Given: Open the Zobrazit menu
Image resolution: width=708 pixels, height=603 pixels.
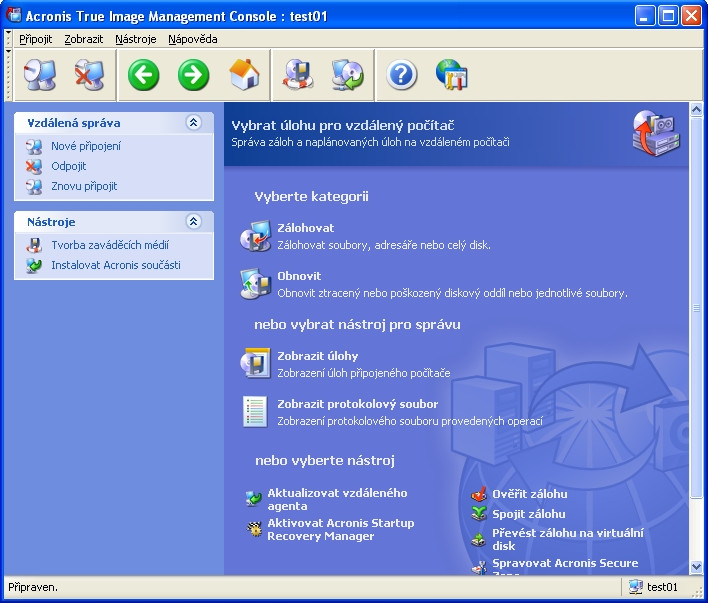Looking at the screenshot, I should click(x=84, y=39).
